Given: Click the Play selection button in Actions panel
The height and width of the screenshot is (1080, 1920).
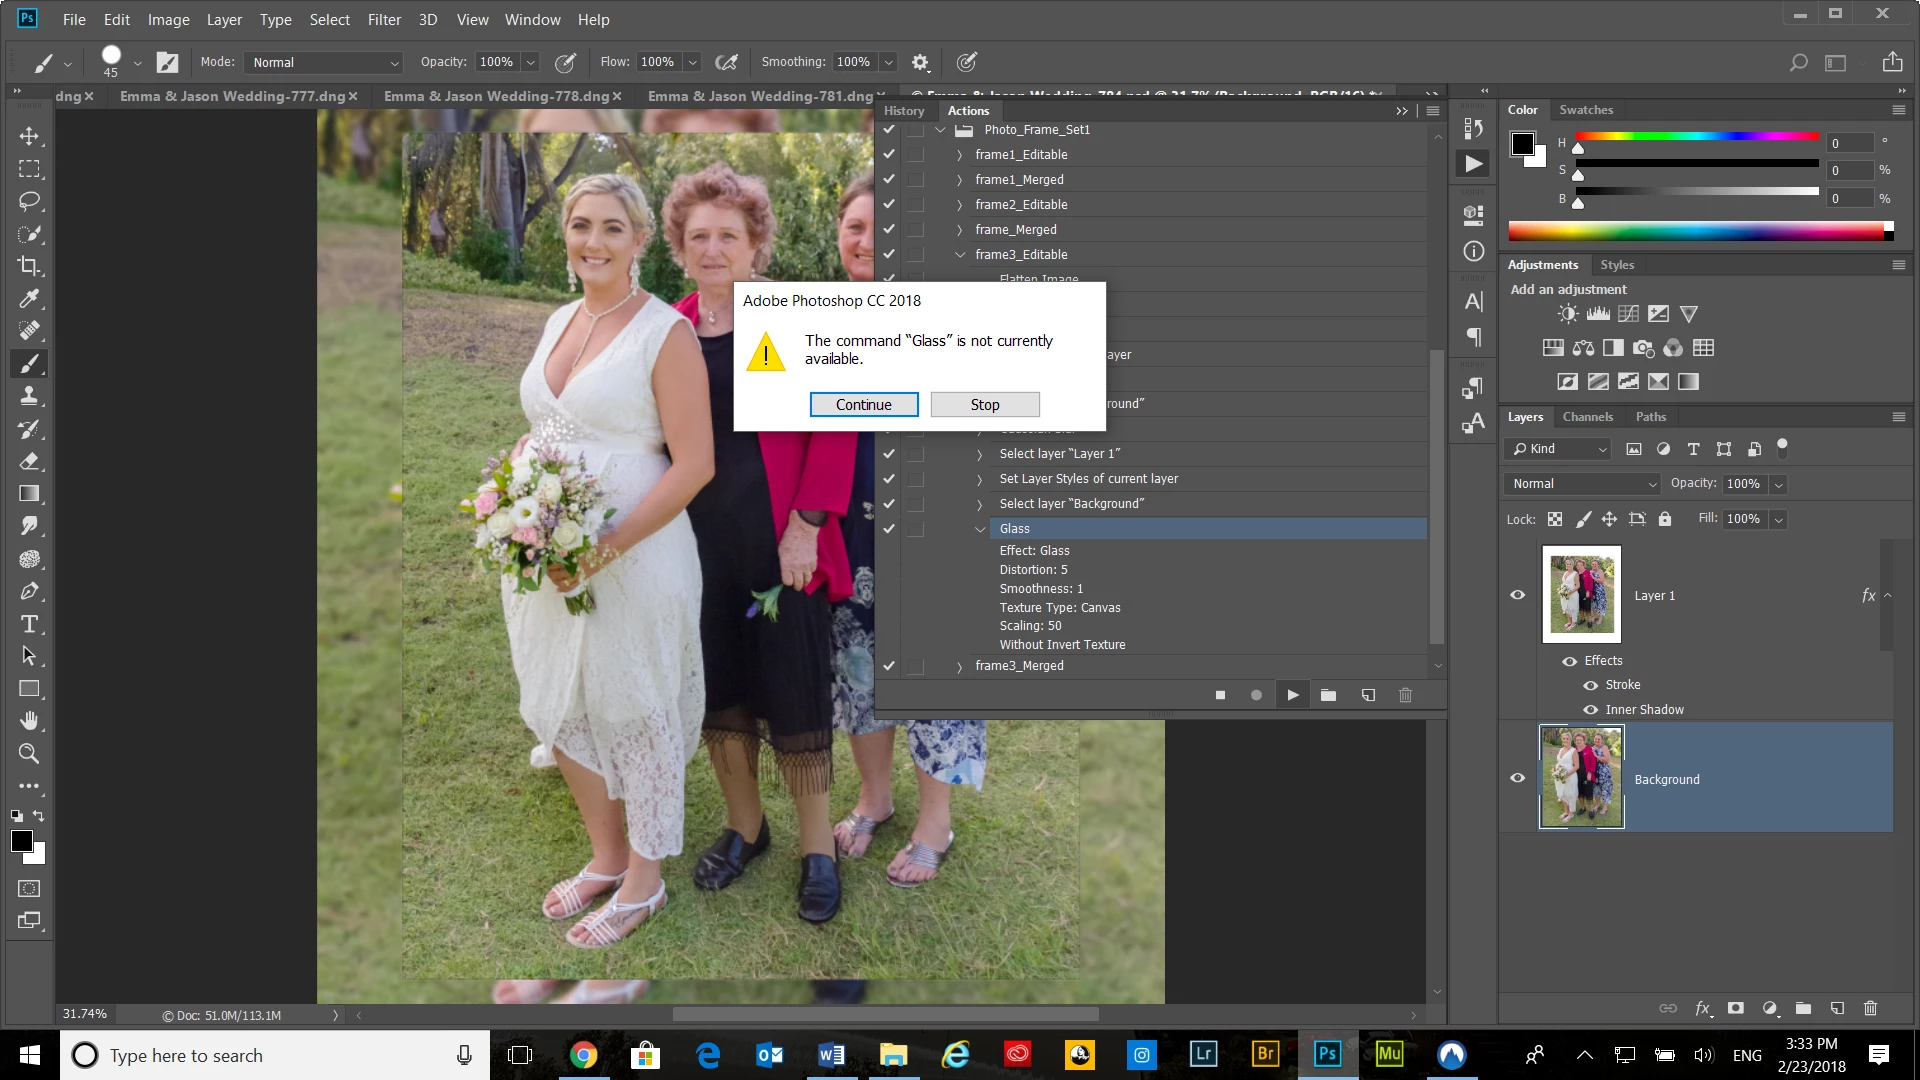Looking at the screenshot, I should tap(1292, 695).
